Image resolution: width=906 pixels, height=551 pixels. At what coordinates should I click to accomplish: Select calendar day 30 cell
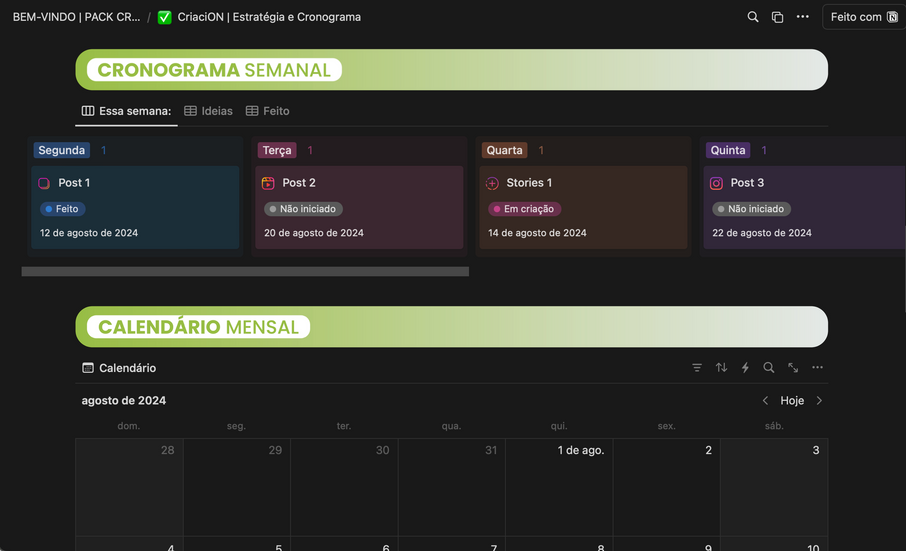(344, 487)
